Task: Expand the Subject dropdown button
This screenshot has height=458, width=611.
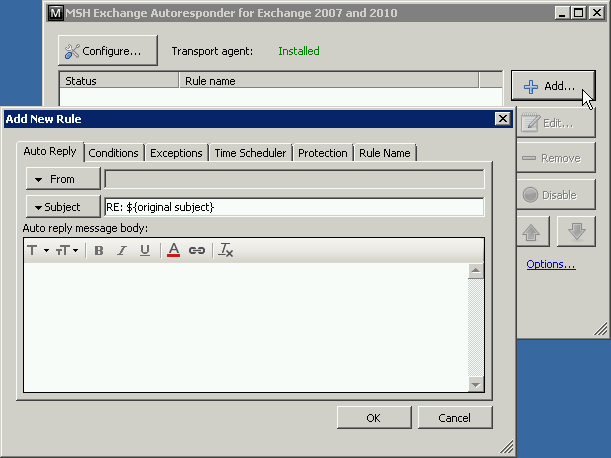Action: point(63,207)
